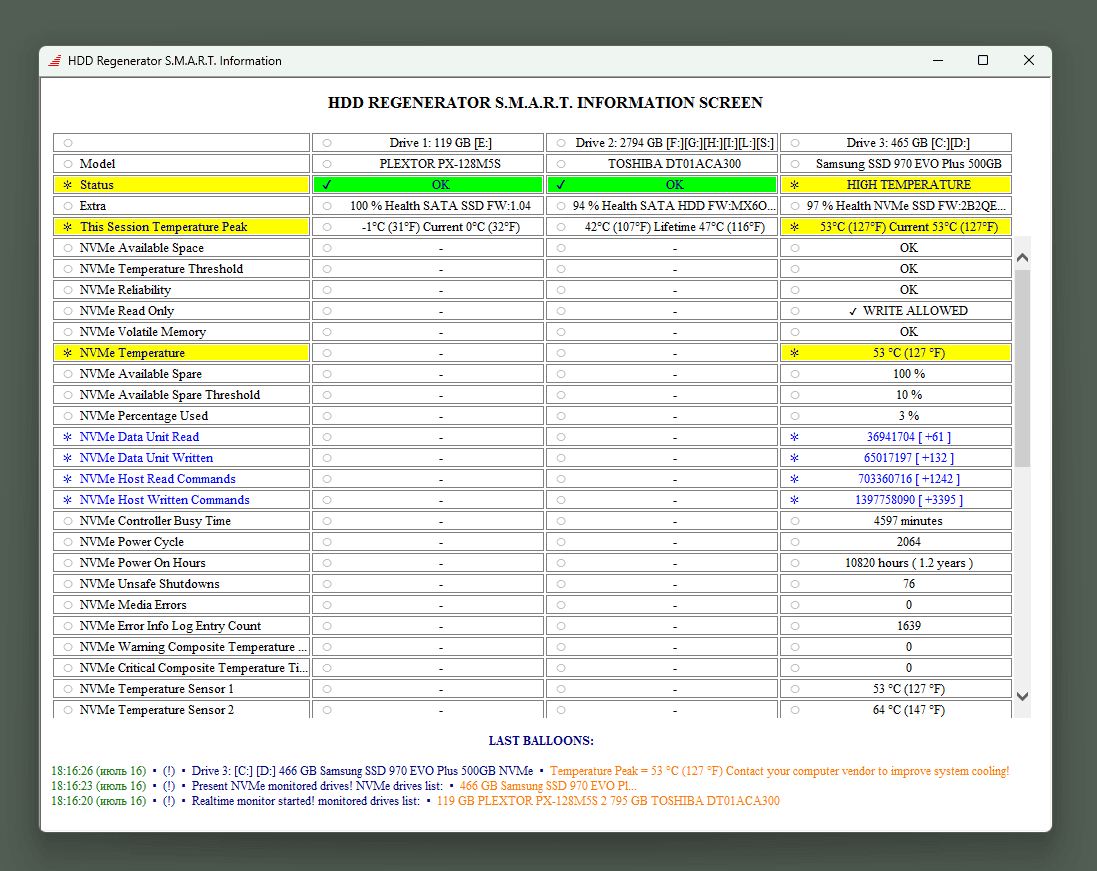Select the radio circle beside Model label
The height and width of the screenshot is (871, 1097).
click(68, 164)
